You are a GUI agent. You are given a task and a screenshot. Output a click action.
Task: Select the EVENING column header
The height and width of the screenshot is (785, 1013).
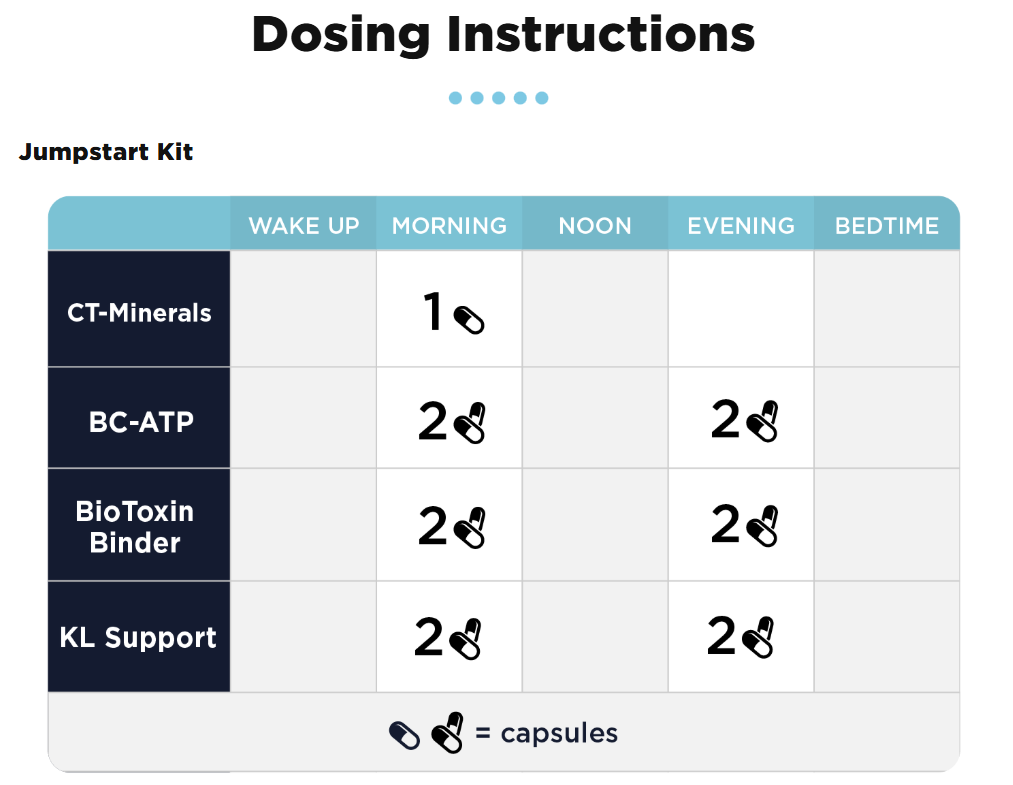pos(741,226)
